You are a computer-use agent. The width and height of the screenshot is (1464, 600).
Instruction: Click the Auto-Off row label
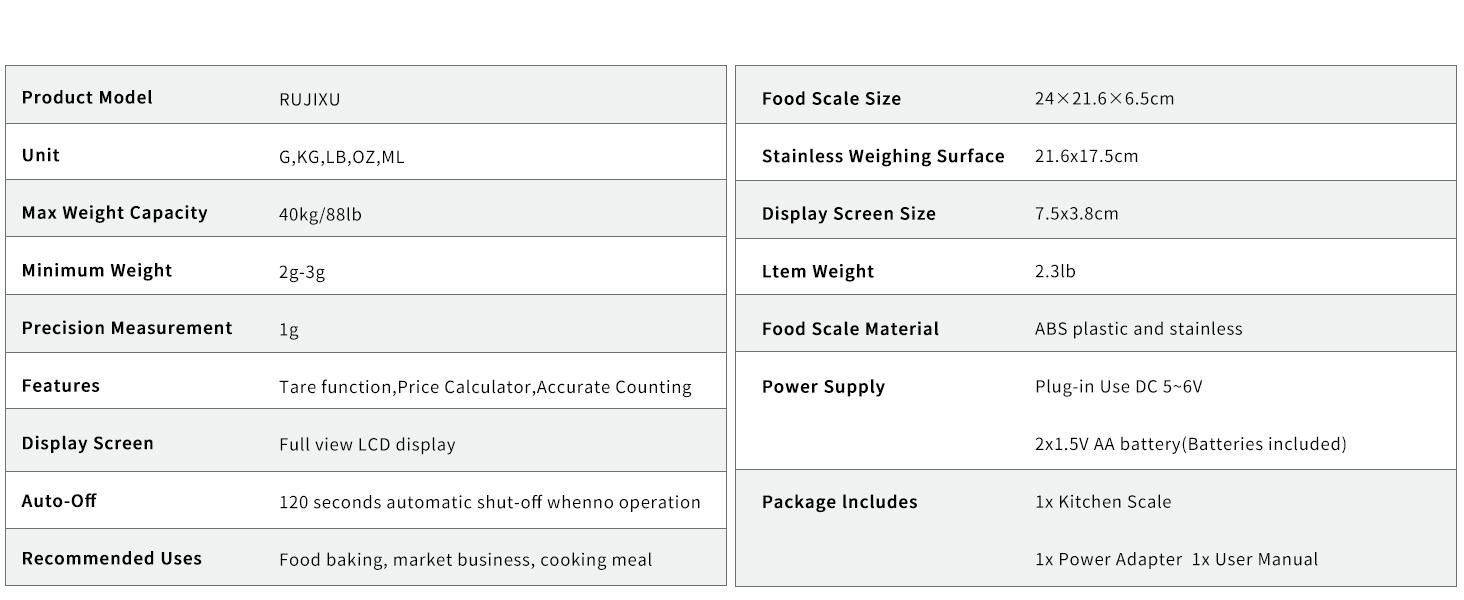pos(59,500)
